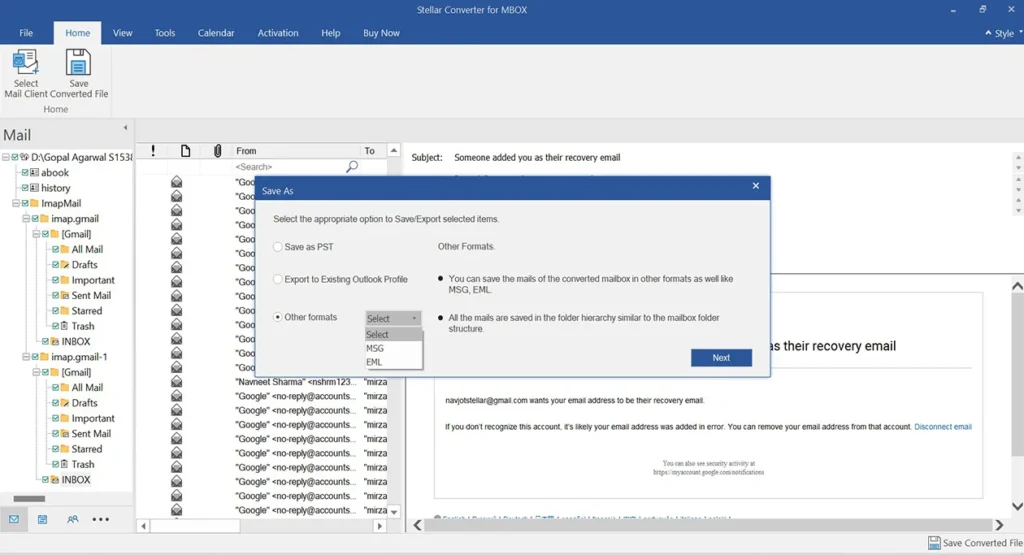The image size is (1024, 555).
Task: Toggle the ImapMail folder checkbox
Action: (x=25, y=203)
